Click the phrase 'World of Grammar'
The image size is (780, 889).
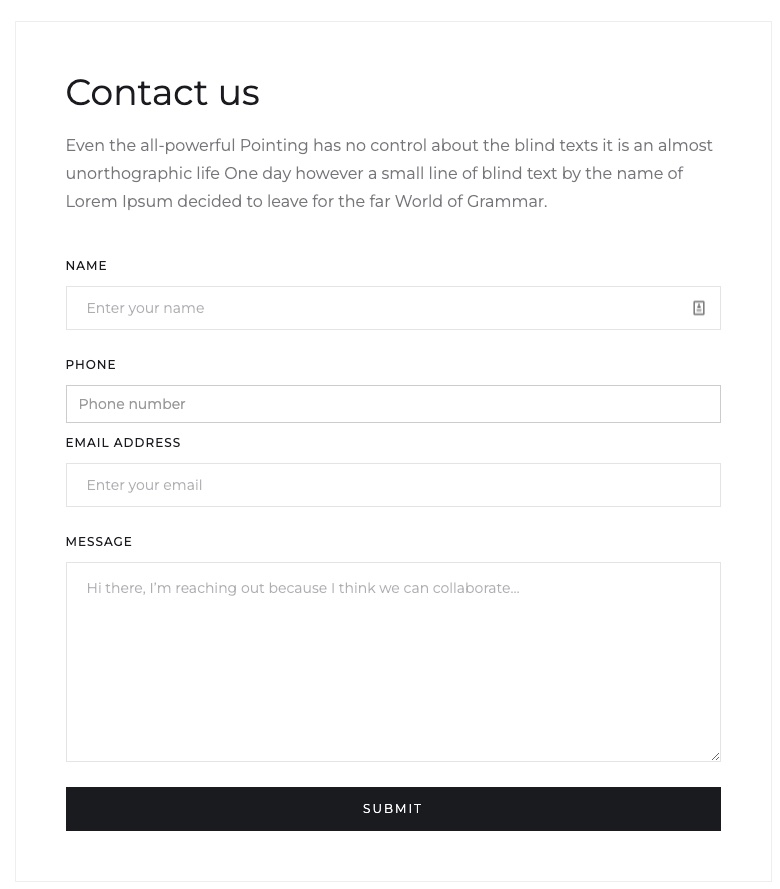pyautogui.click(x=470, y=201)
